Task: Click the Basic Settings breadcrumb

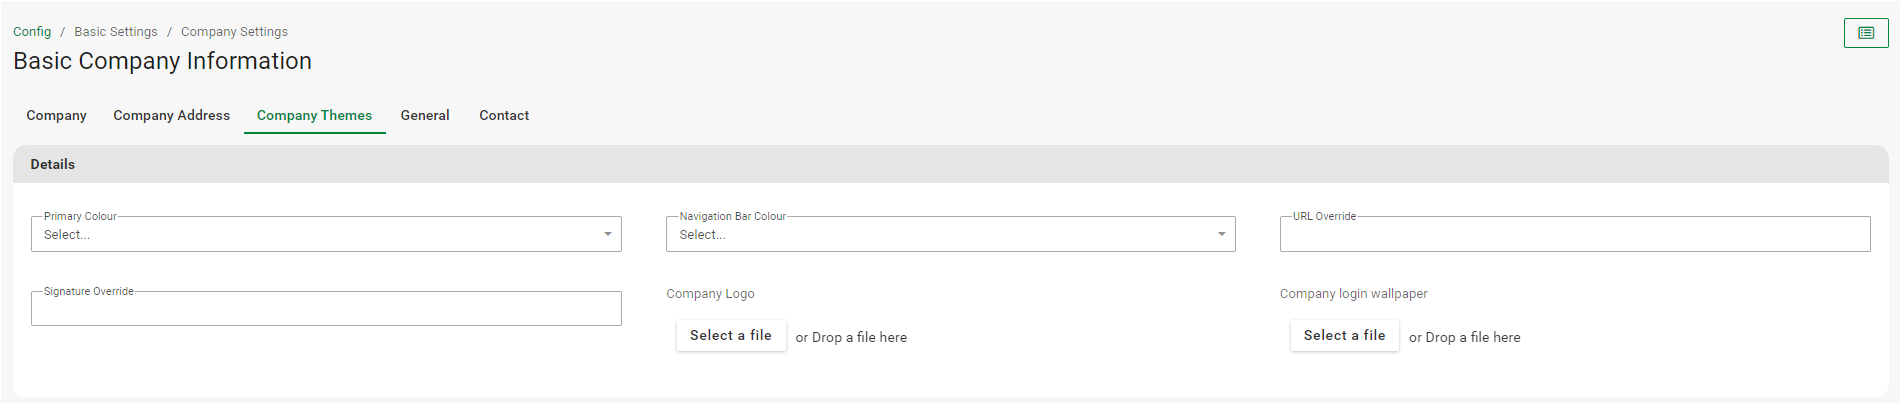Action: [x=116, y=32]
